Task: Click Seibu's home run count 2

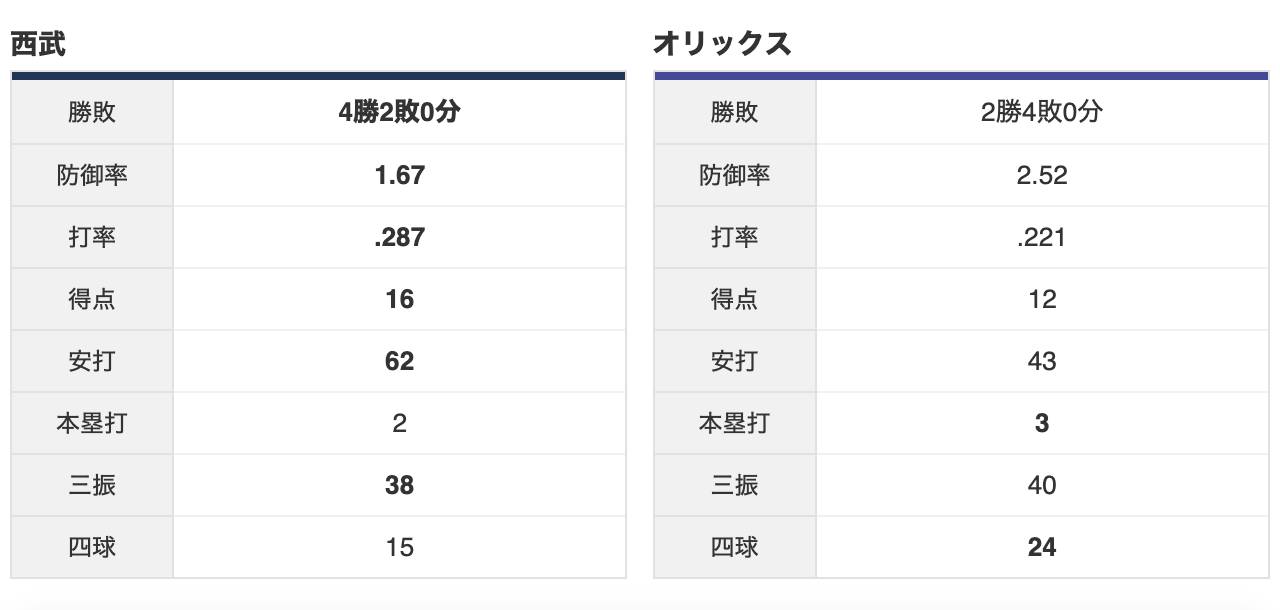Action: pyautogui.click(x=399, y=423)
